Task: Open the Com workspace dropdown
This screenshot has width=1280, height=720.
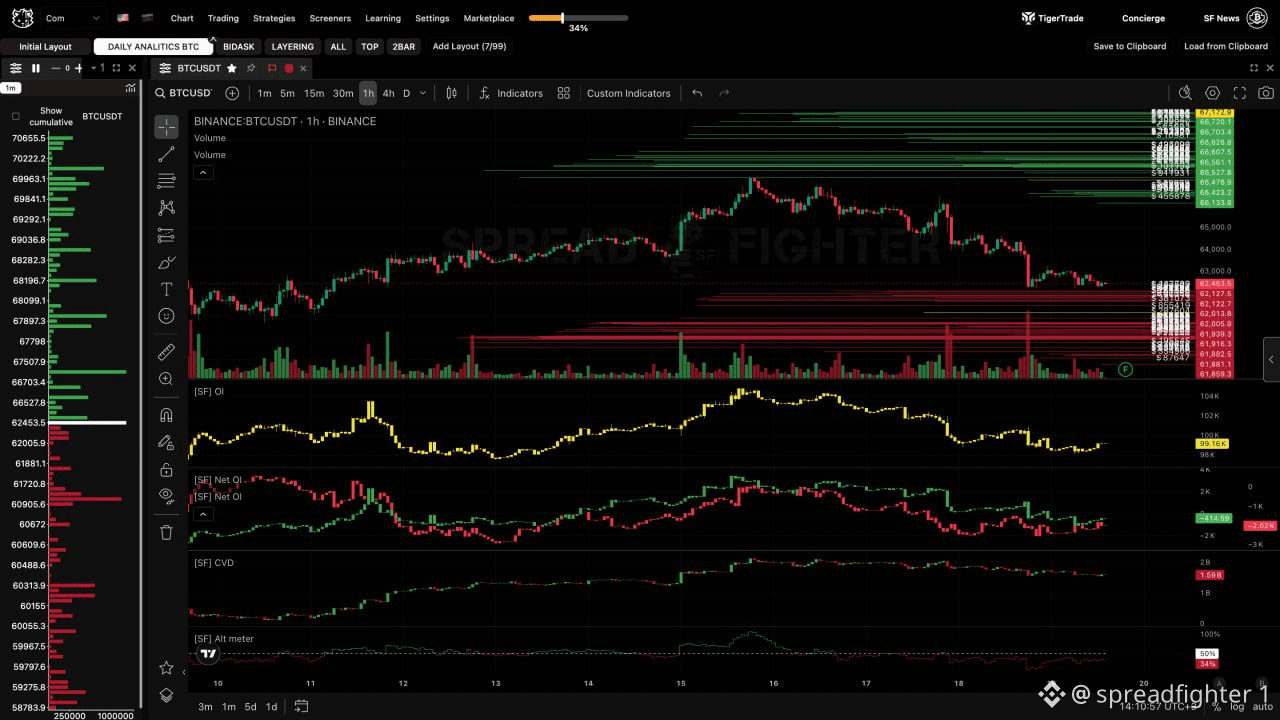Action: (73, 18)
